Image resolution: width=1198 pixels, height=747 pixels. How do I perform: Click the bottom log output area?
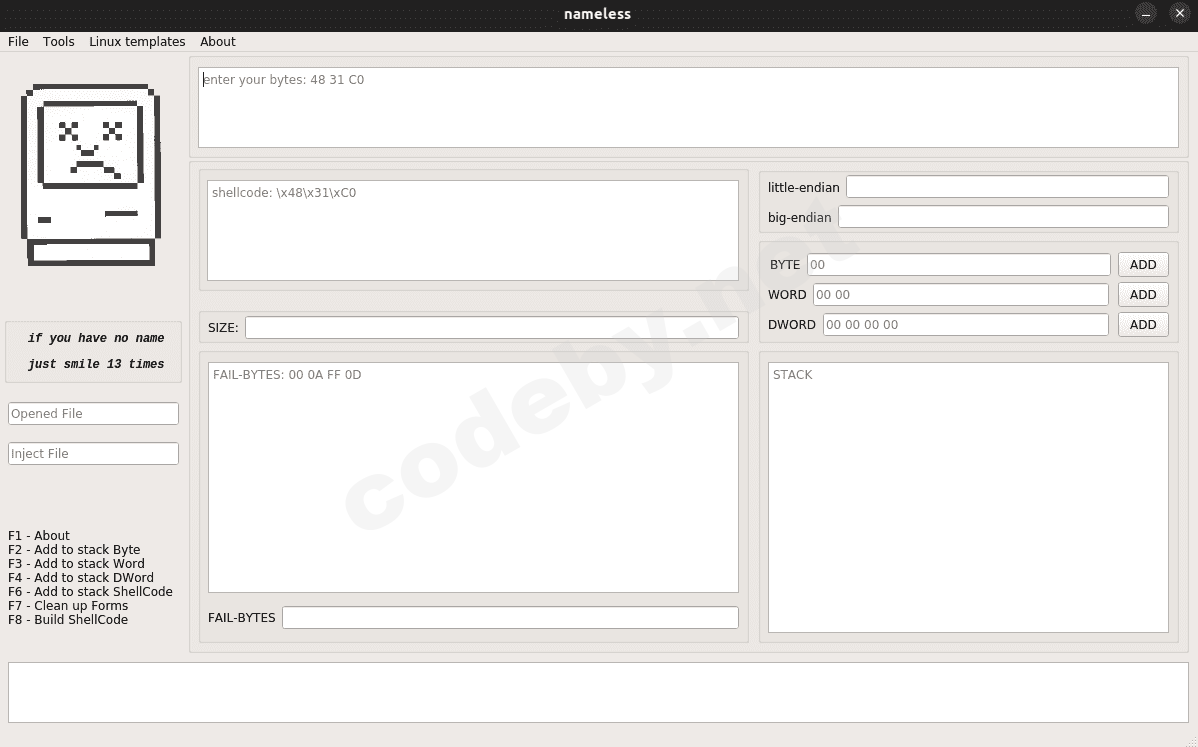pyautogui.click(x=598, y=692)
